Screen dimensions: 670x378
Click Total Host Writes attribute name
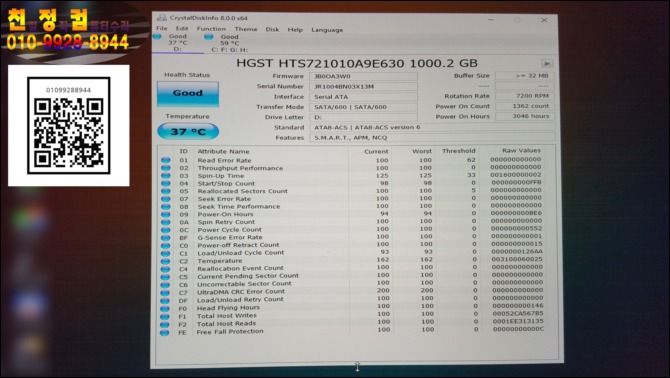[226, 316]
